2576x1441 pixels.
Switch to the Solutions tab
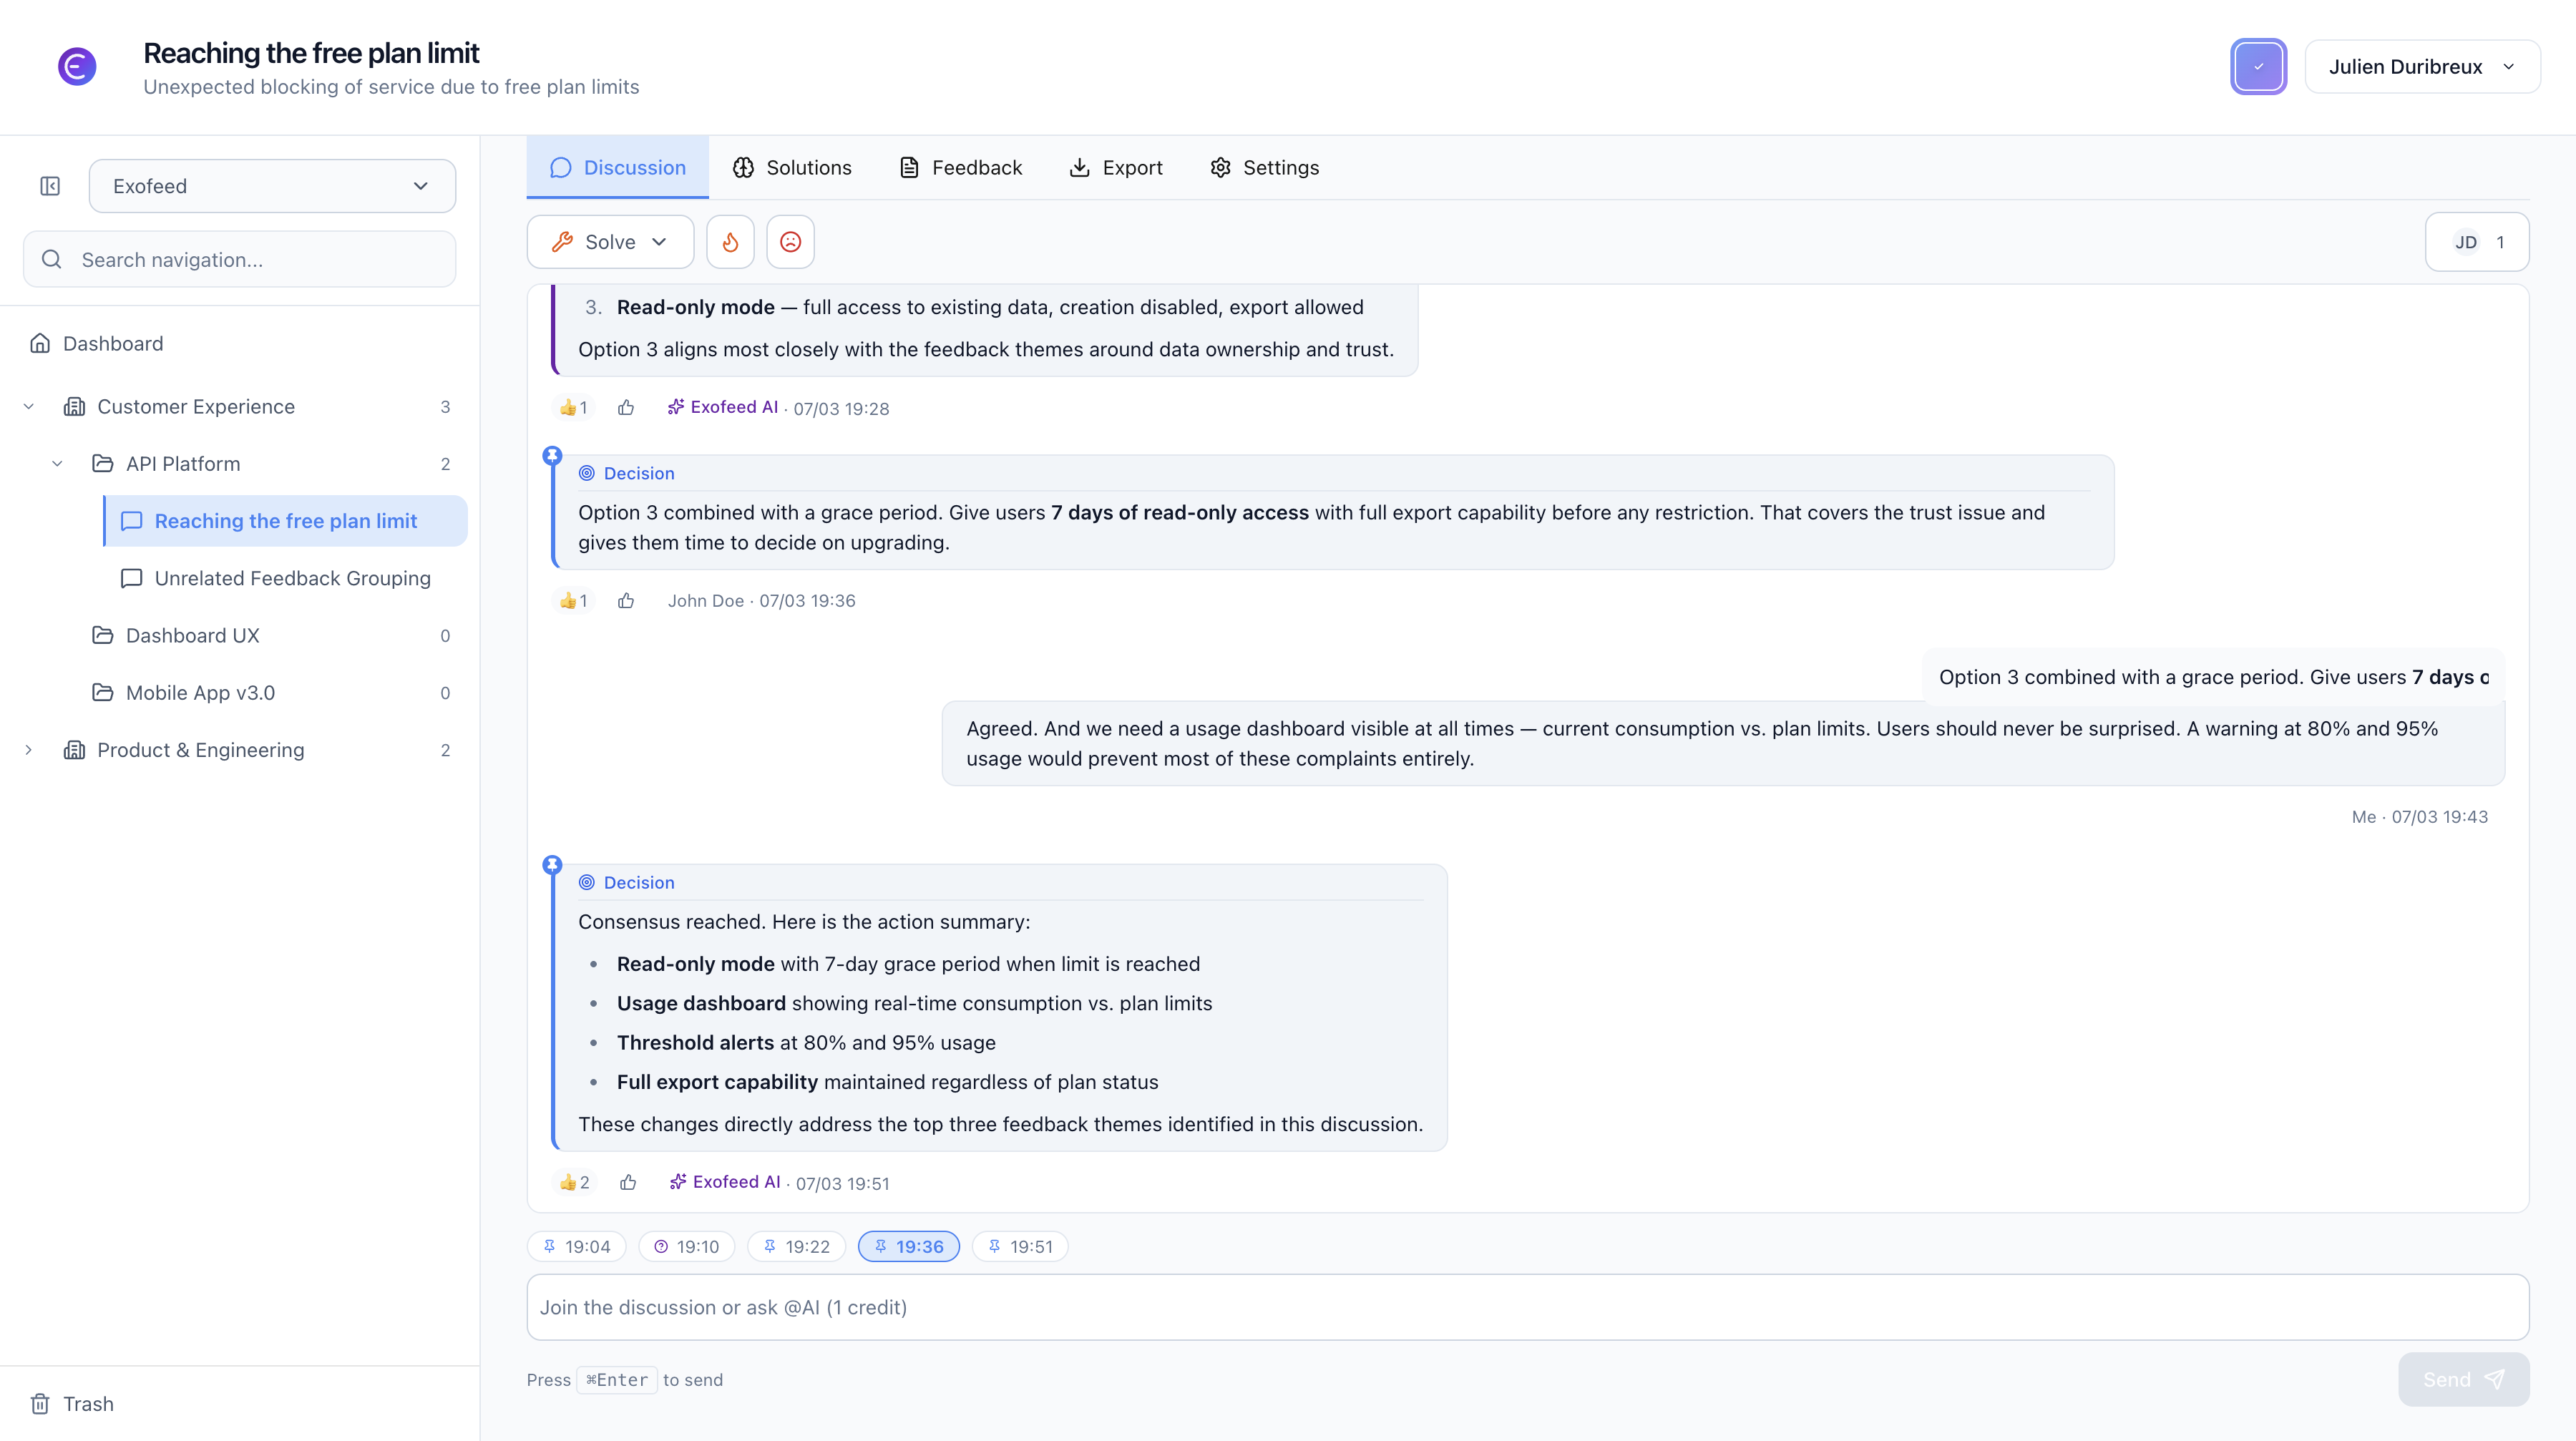click(792, 168)
